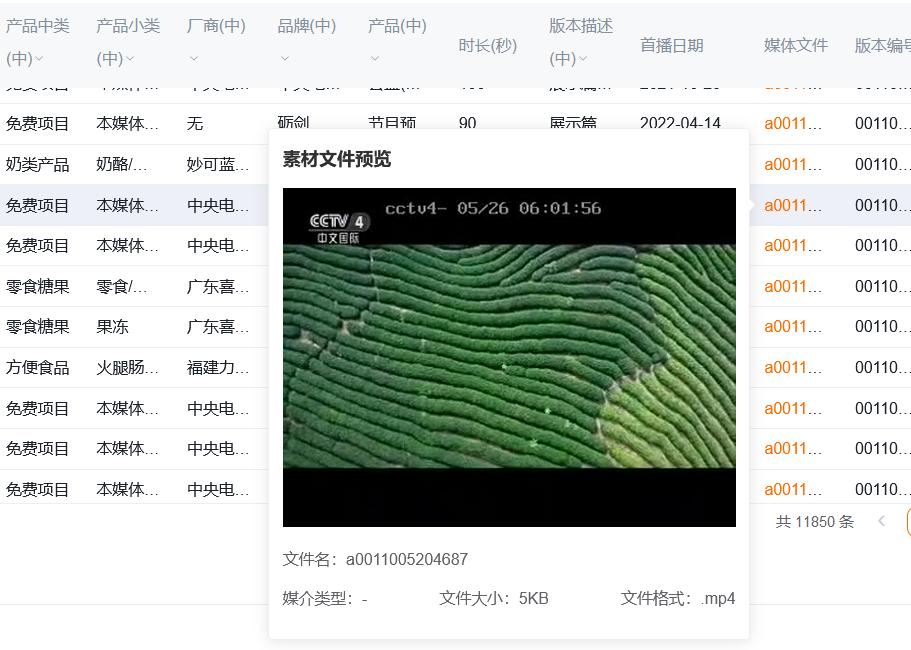
Task: Click the 版本描述(中) header chevron icon
Action: [x=582, y=59]
